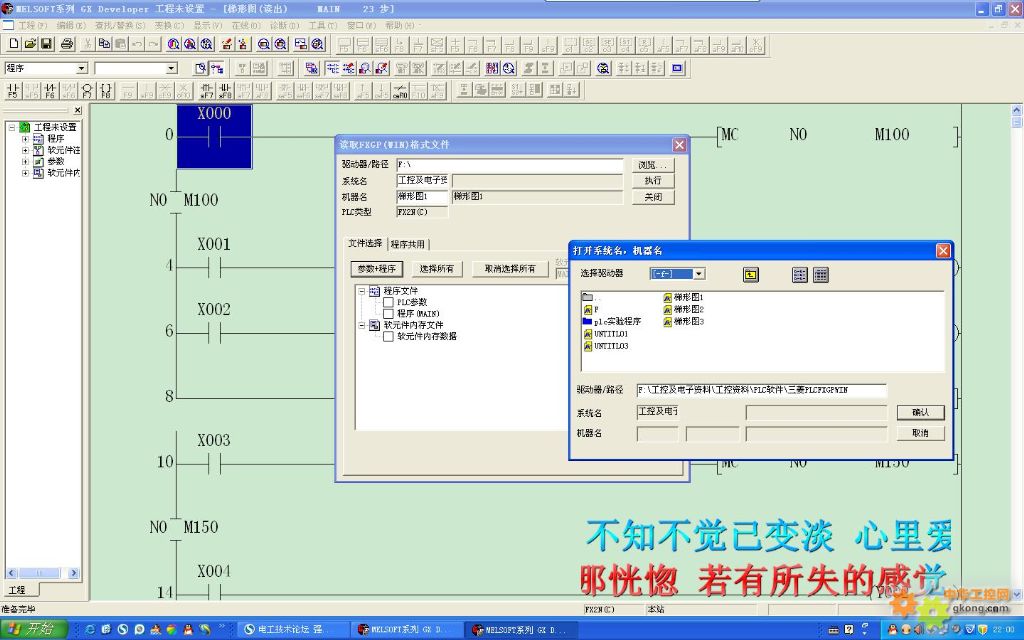
Task: Click the 选择所有 button
Action: (437, 269)
